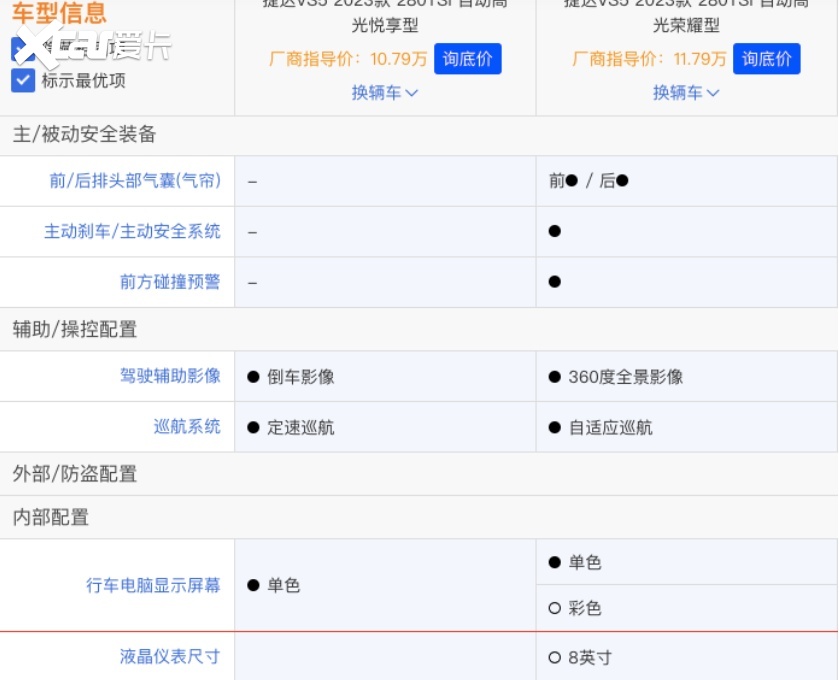
Task: Open the 液晶仪表尺寸 link
Action: tap(170, 656)
